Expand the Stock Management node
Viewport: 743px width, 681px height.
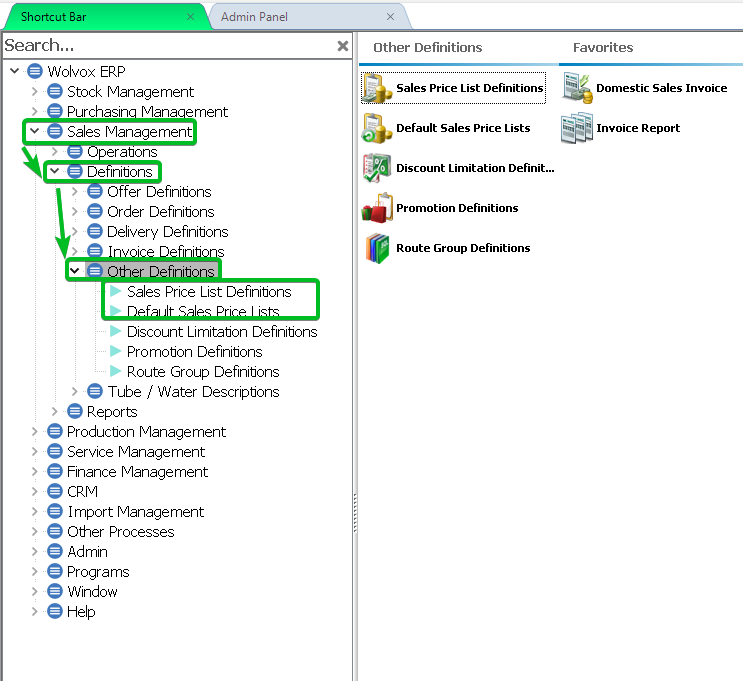[x=35, y=91]
